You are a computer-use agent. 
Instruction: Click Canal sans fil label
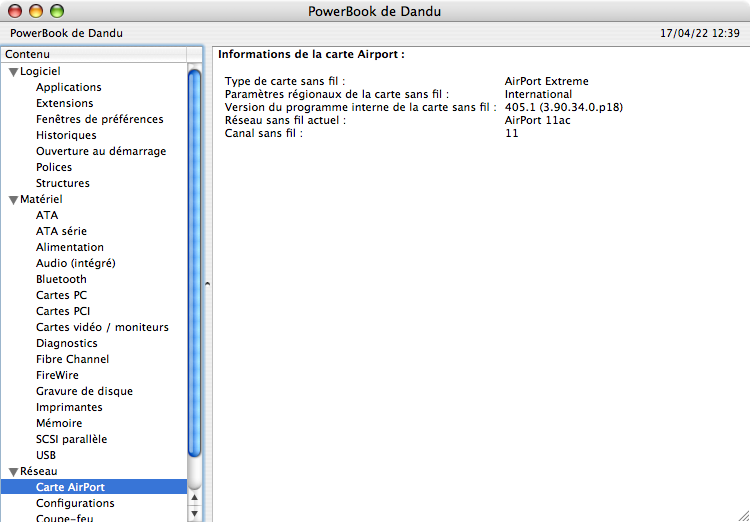pyautogui.click(x=264, y=133)
